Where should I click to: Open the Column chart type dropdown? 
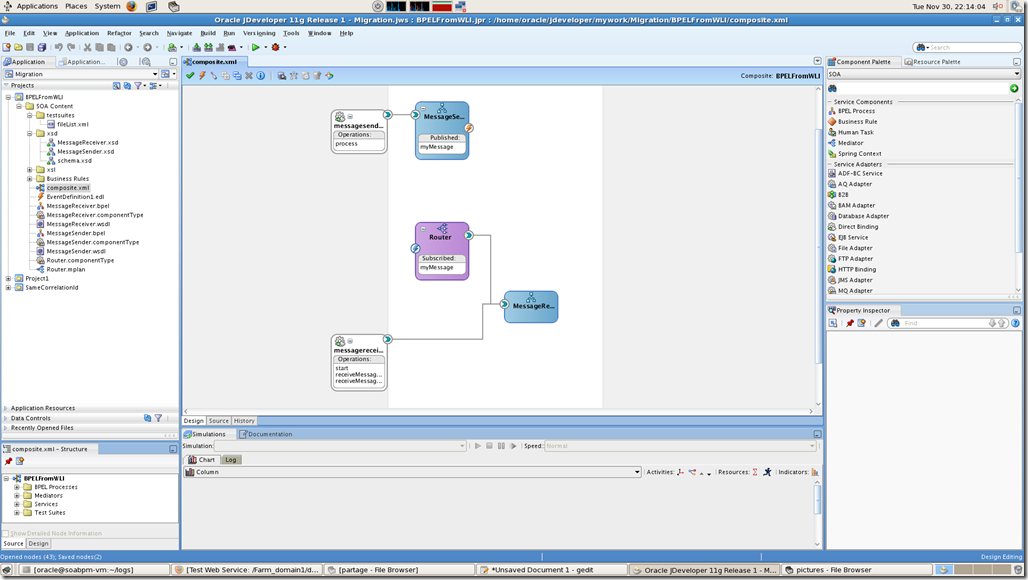tap(412, 472)
